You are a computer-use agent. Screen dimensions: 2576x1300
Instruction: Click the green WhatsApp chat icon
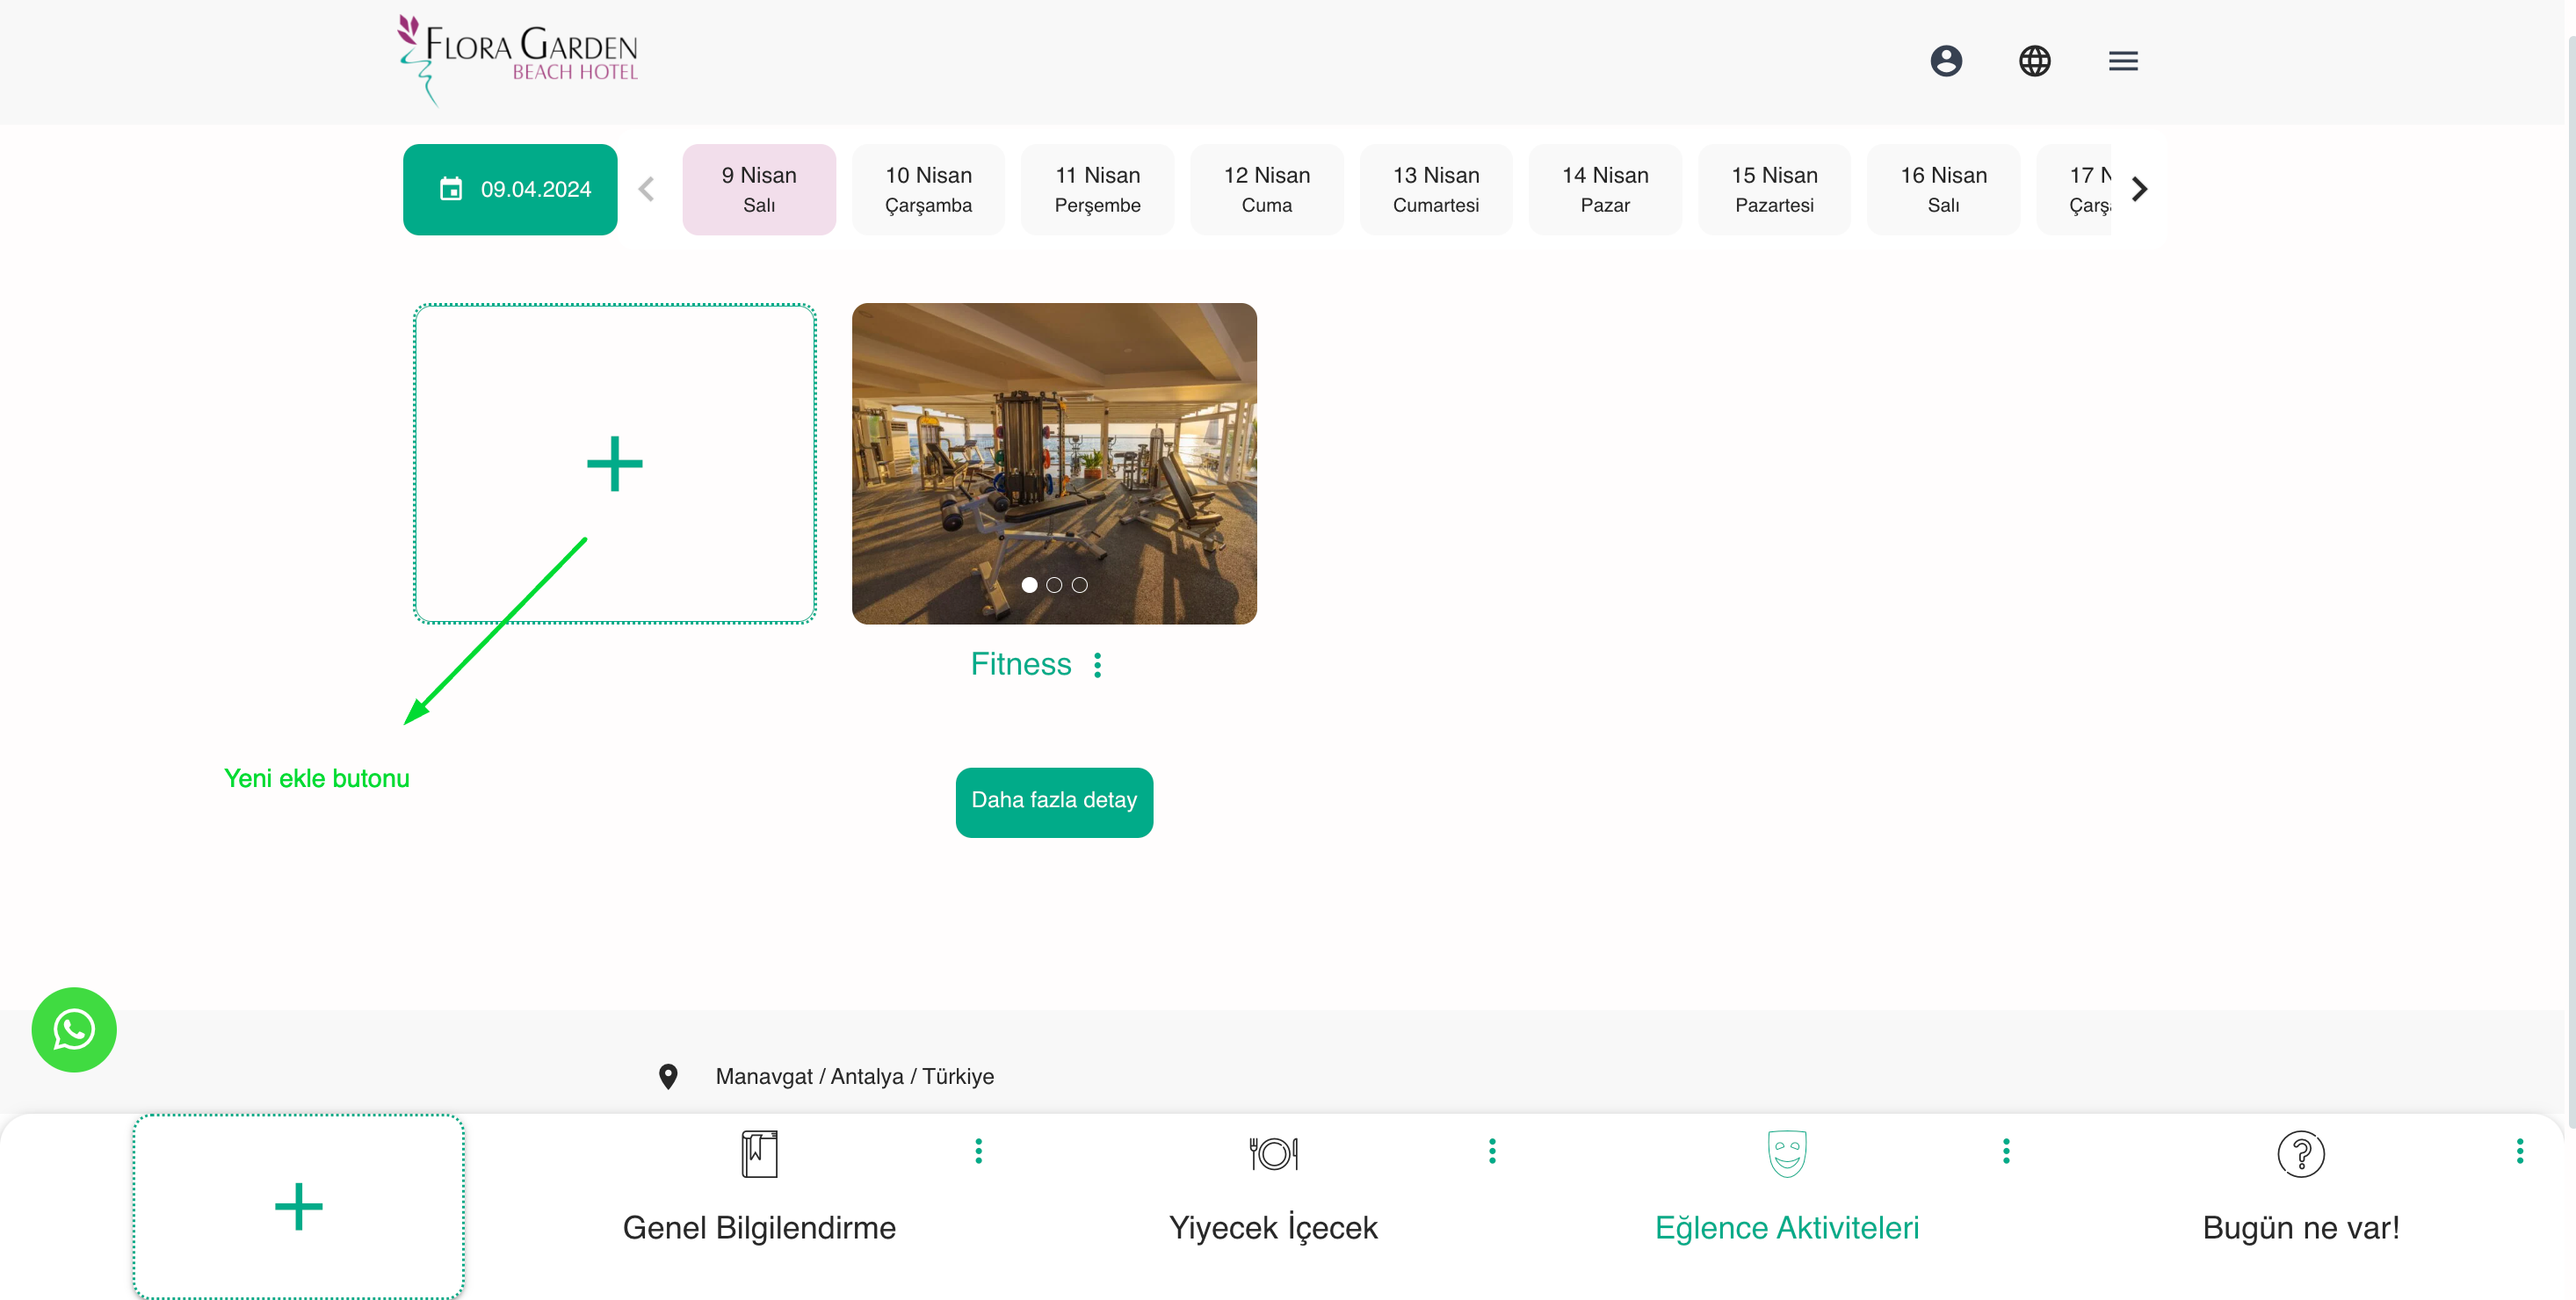click(x=74, y=1029)
